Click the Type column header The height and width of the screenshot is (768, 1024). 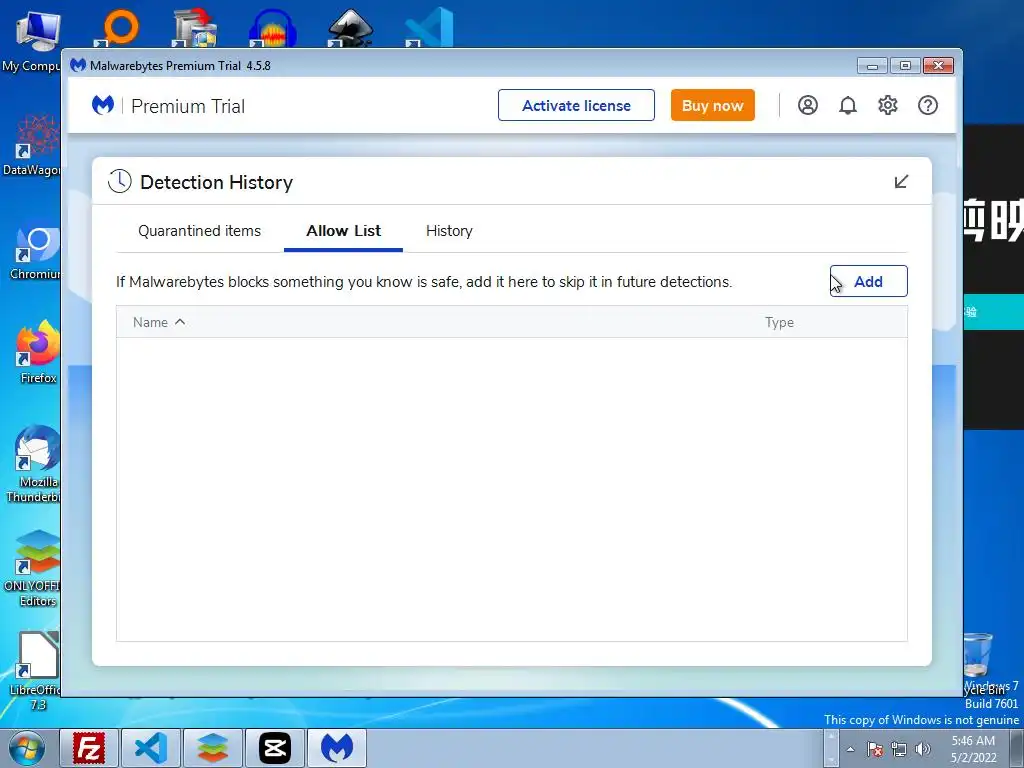pyautogui.click(x=779, y=322)
